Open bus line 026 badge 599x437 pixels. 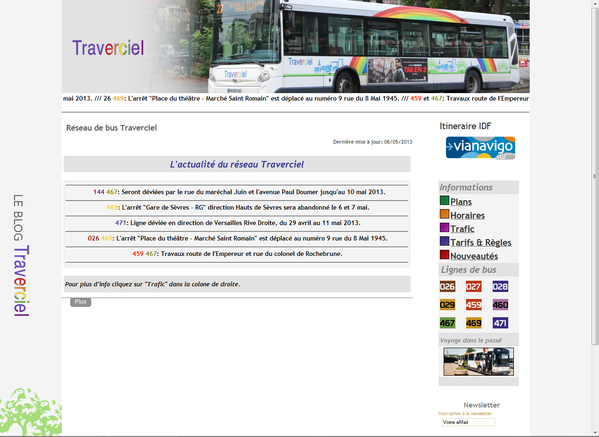tap(447, 286)
